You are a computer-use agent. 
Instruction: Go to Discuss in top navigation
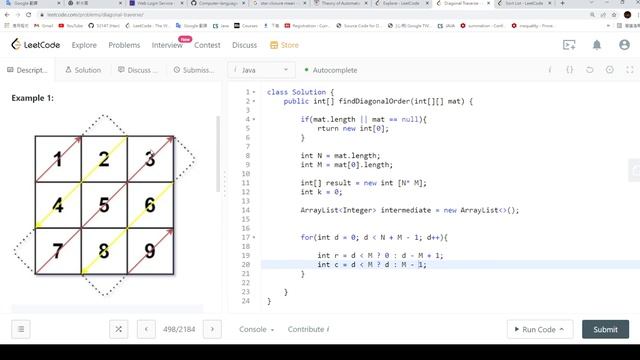(244, 45)
